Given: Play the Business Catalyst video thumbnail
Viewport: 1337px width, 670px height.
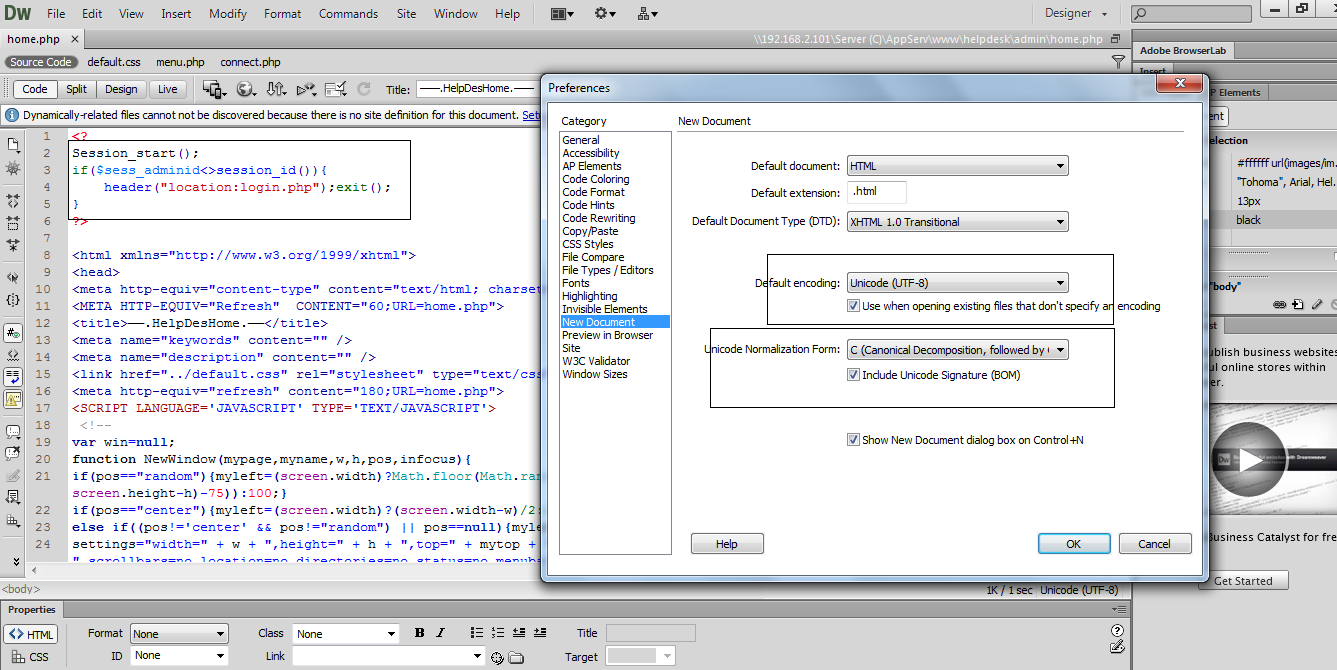Looking at the screenshot, I should click(1250, 460).
